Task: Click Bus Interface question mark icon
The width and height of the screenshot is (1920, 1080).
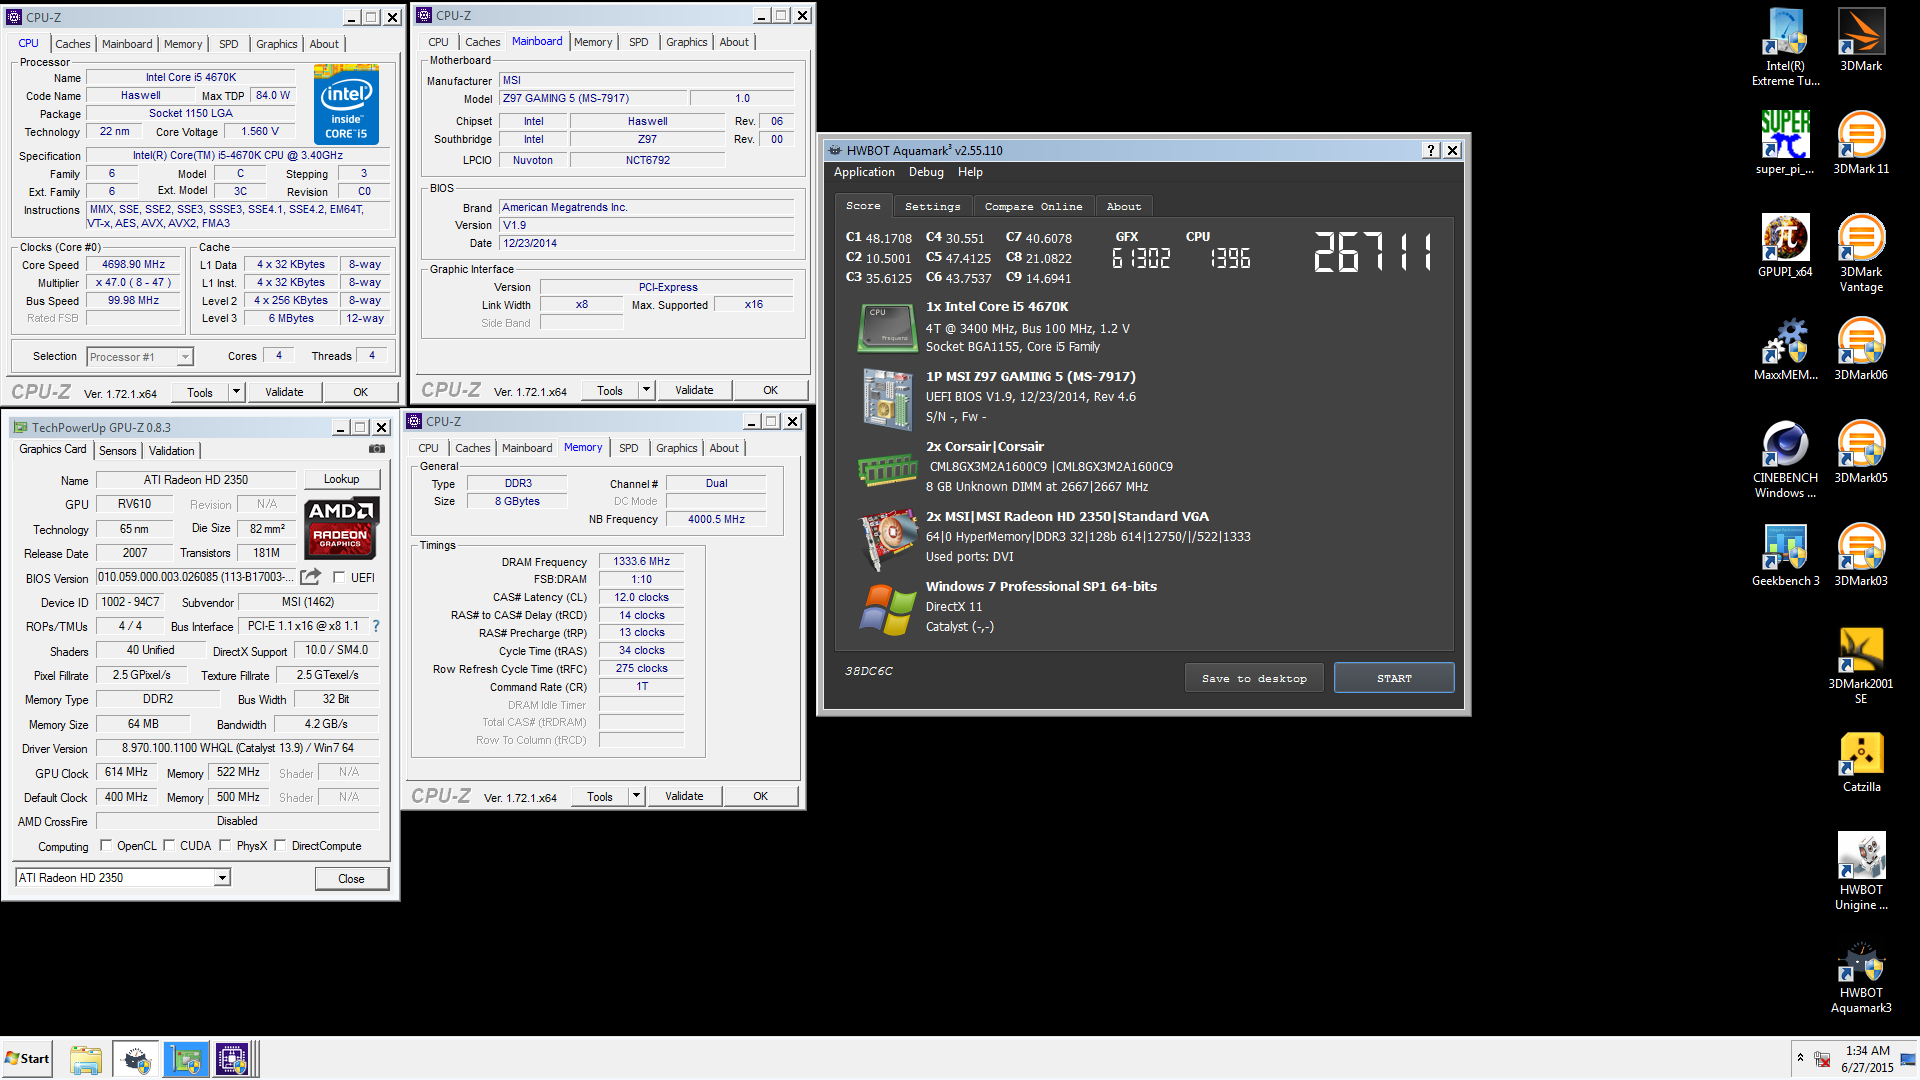Action: (376, 626)
